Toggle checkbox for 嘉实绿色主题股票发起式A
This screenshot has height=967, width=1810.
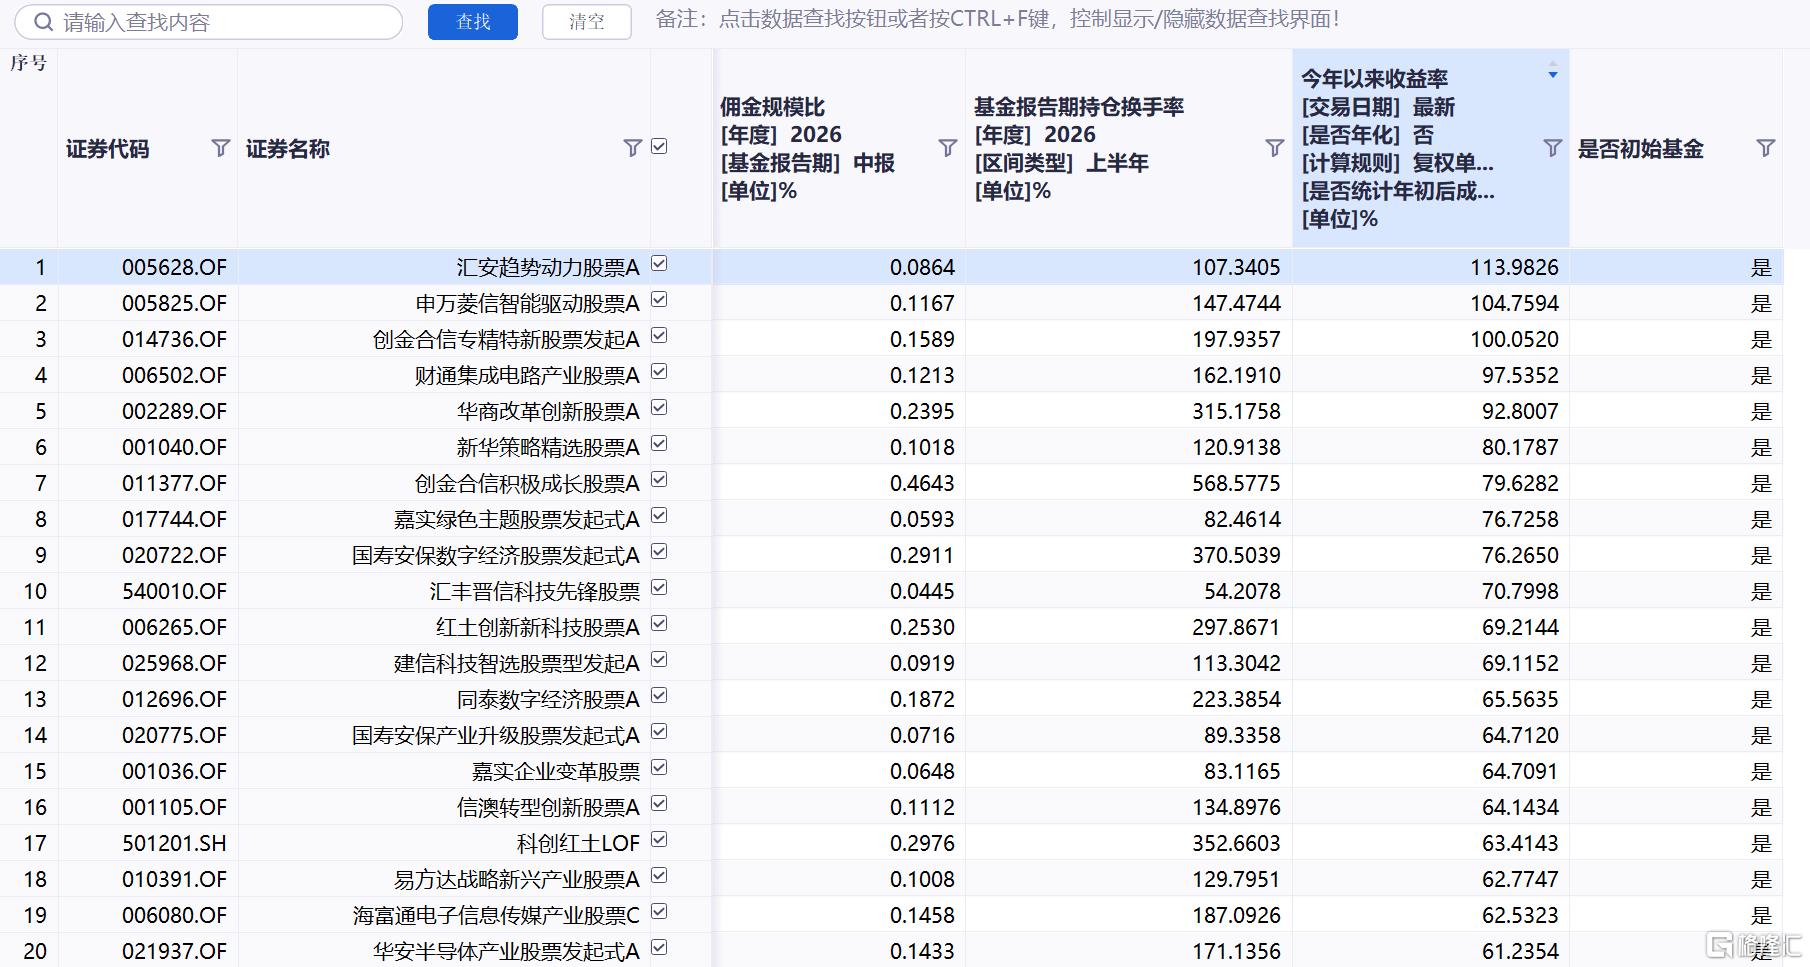pos(659,516)
